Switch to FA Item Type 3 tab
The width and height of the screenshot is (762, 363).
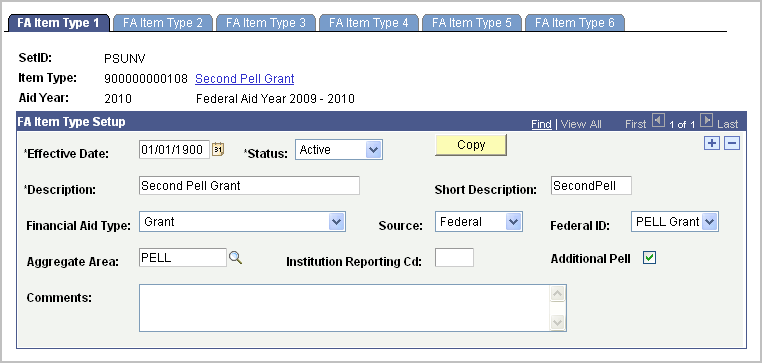tap(266, 23)
